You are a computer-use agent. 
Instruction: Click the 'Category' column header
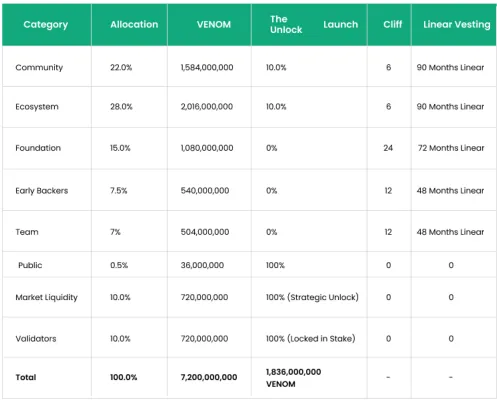[x=46, y=25]
